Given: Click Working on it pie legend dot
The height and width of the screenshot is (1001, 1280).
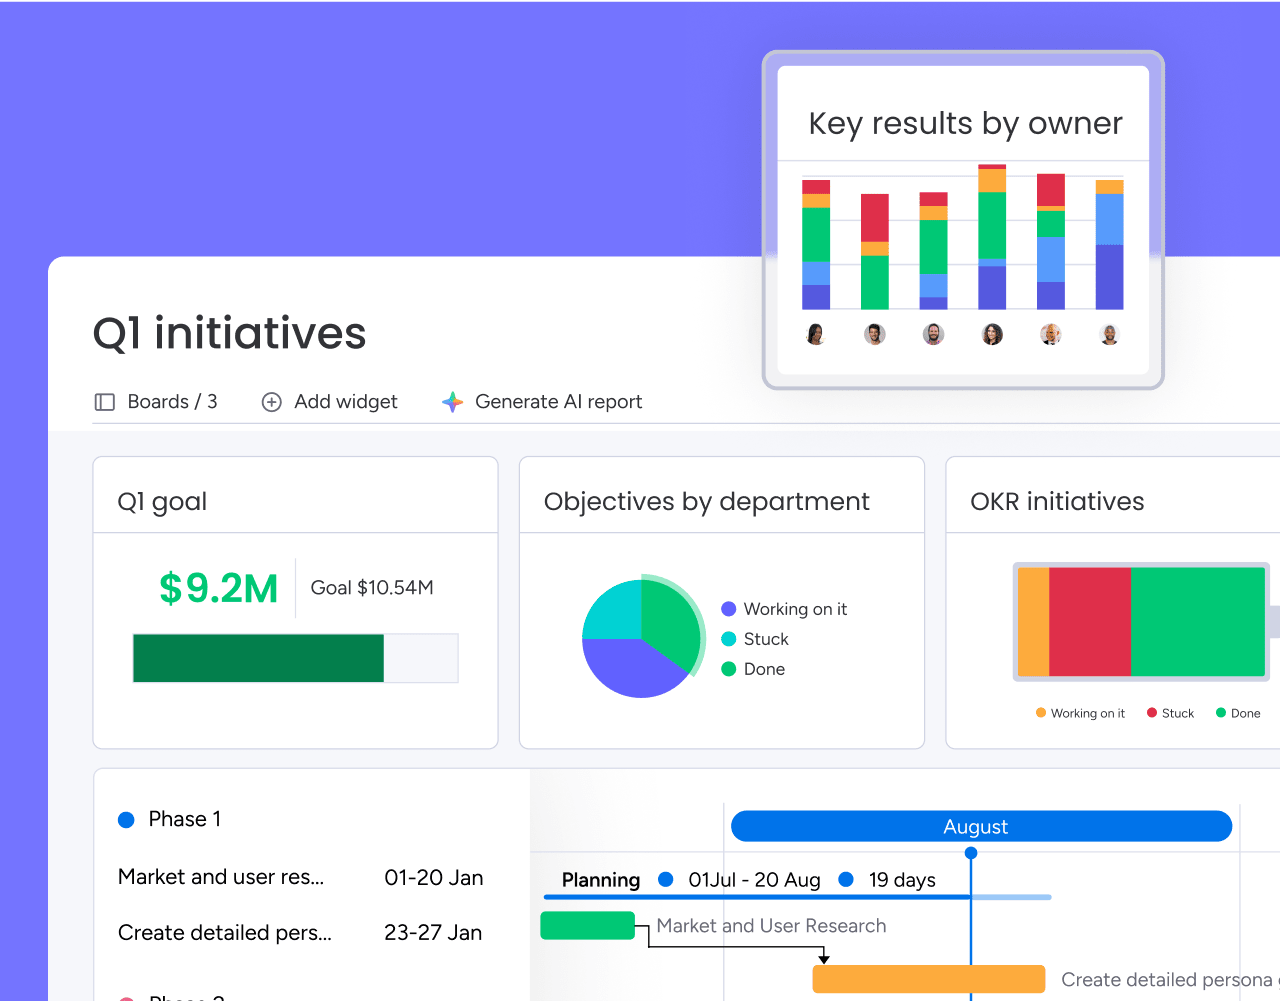Looking at the screenshot, I should 729,609.
